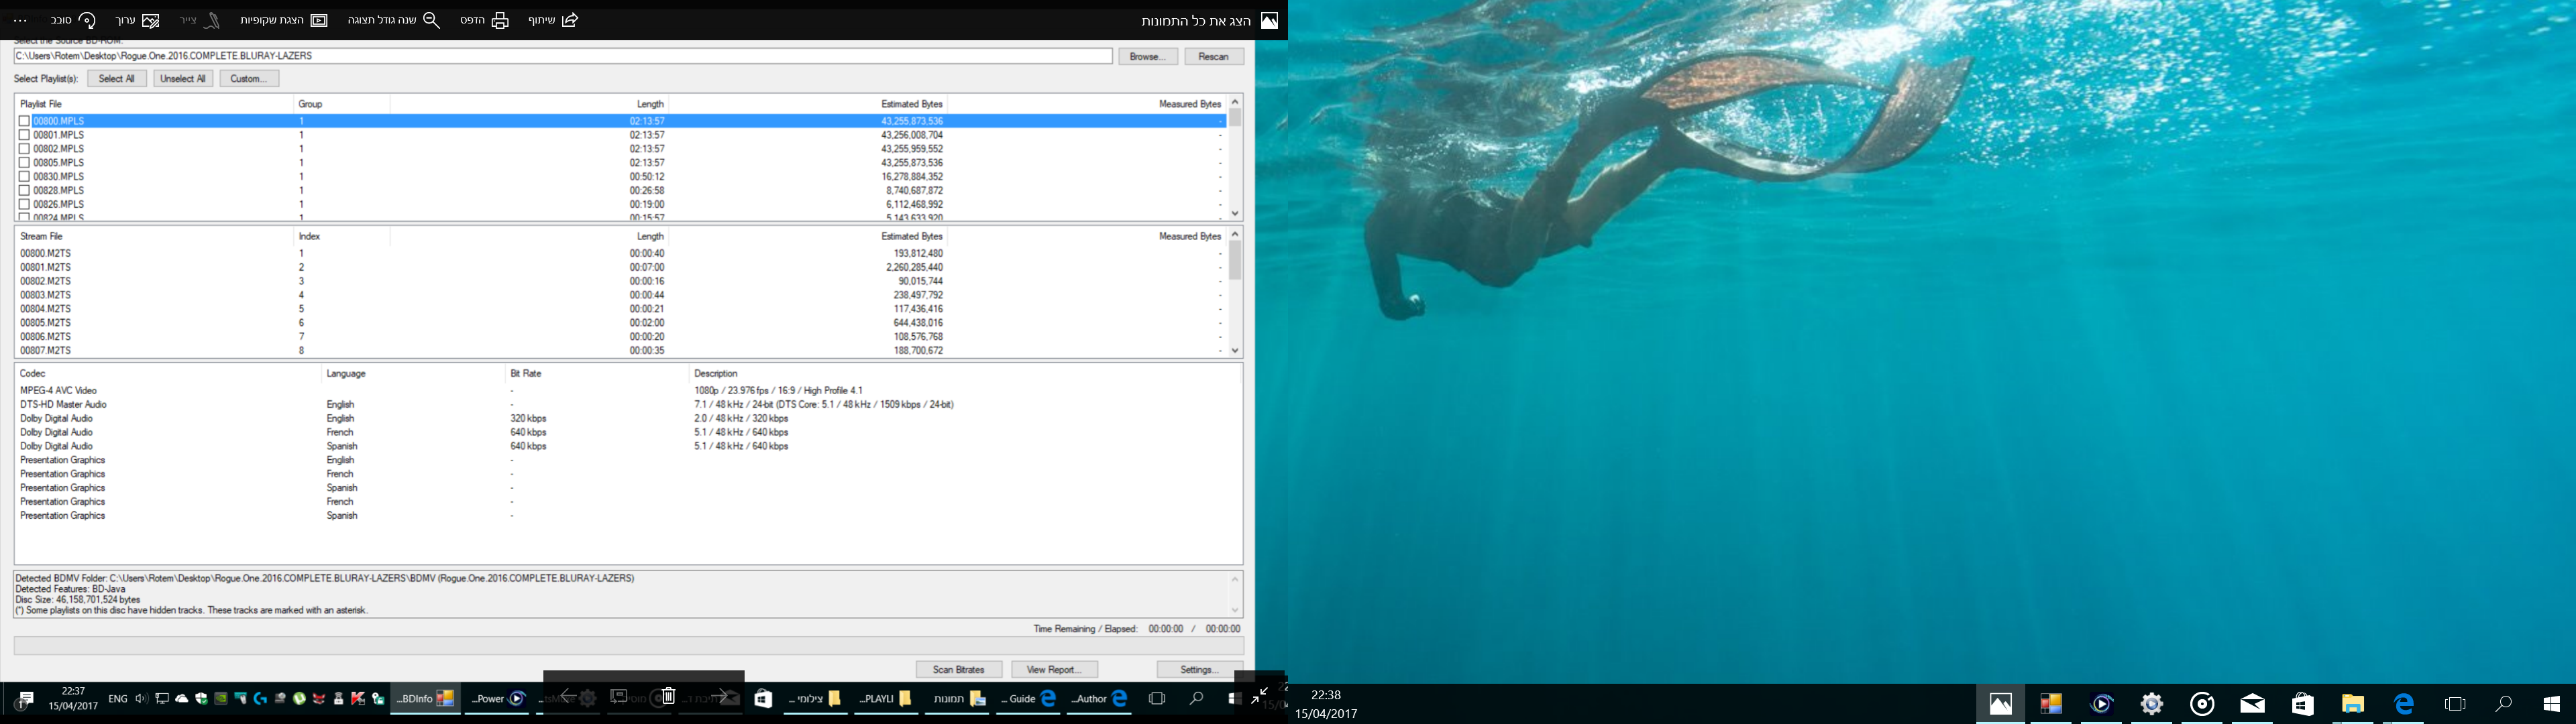Check the 00800.MPLS playlist checkbox
This screenshot has height=724, width=2576.
coord(25,121)
